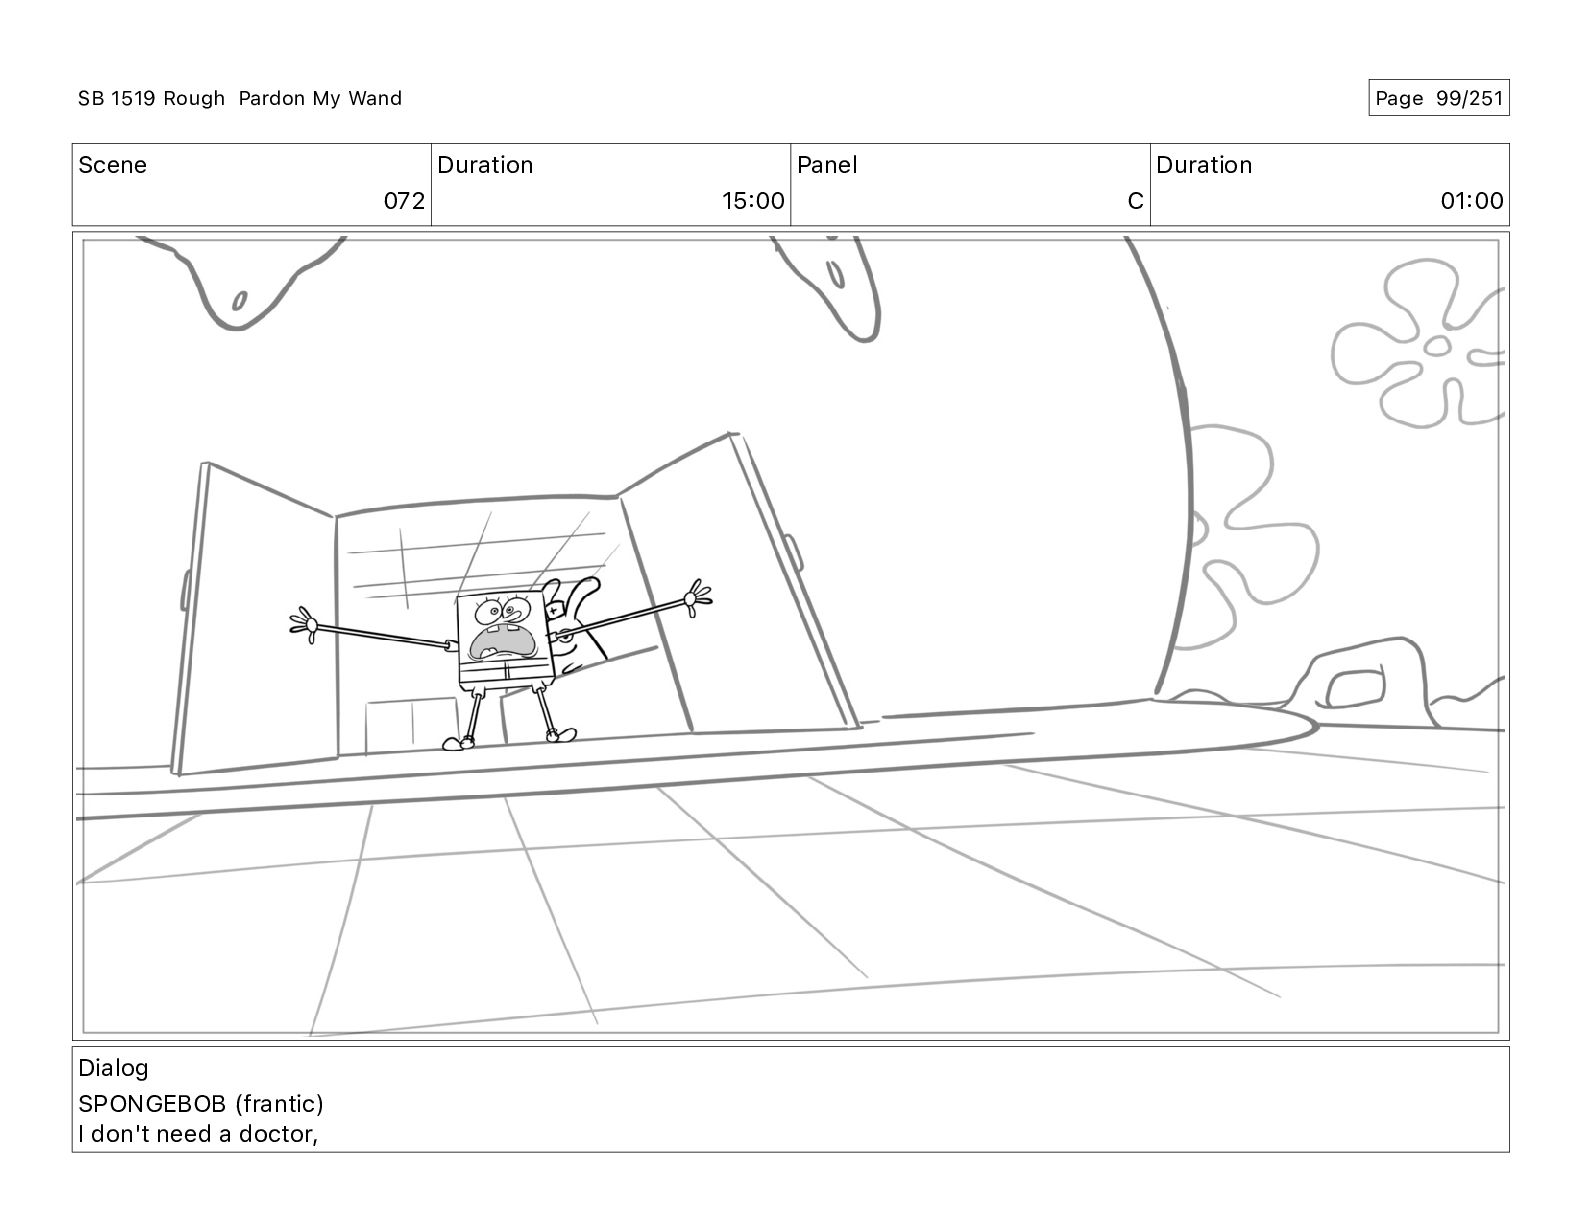Click the panel Duration value '01:00'
The width and height of the screenshot is (1584, 1224).
(x=1471, y=201)
